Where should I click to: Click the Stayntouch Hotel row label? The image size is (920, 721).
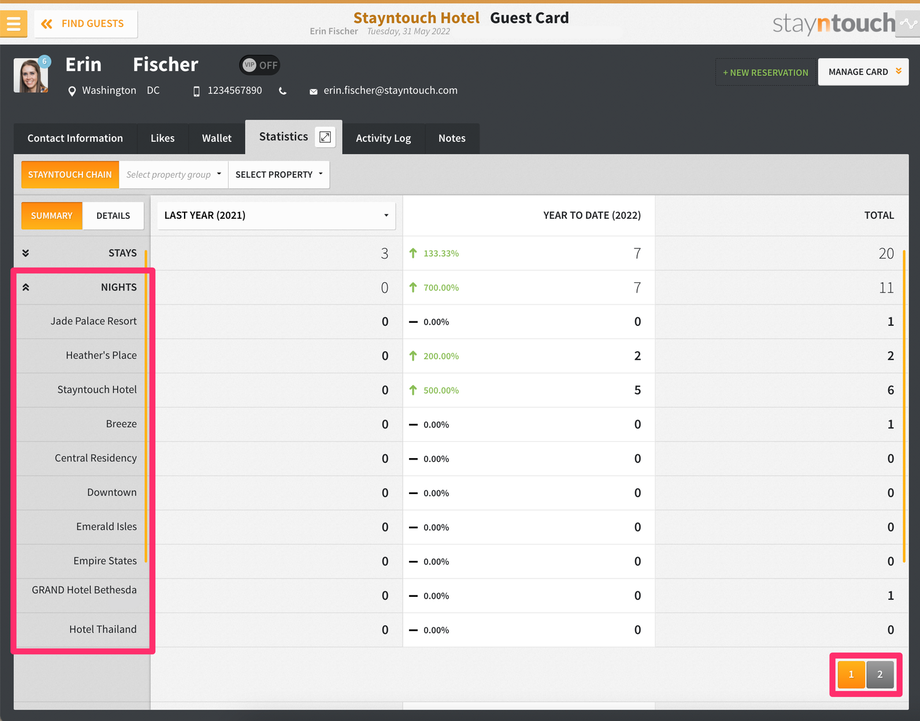click(97, 390)
